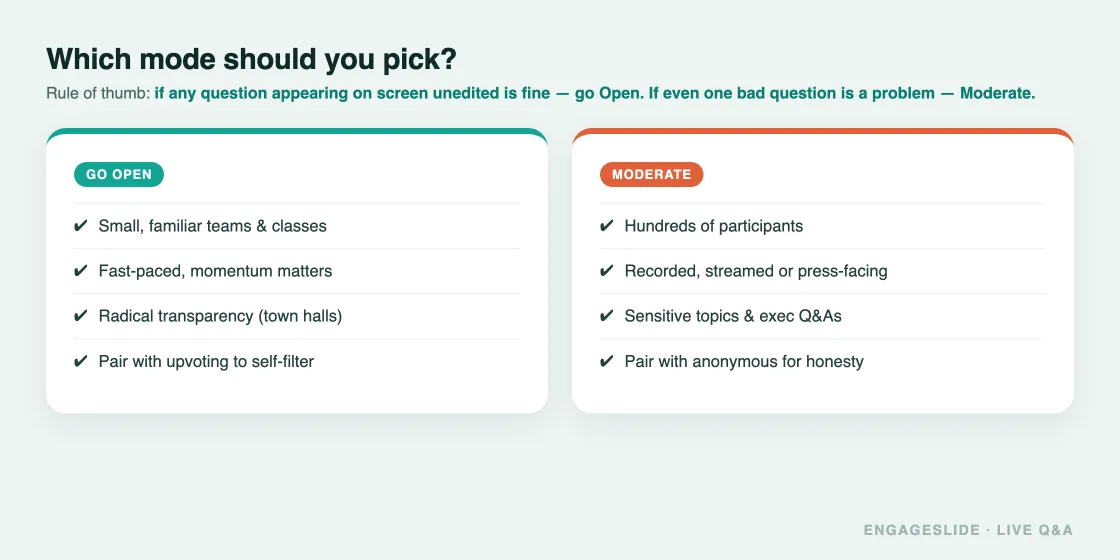The image size is (1120, 560).
Task: Click the ENGAGESLIDE · LIVE Q&A footer label
Action: click(968, 530)
